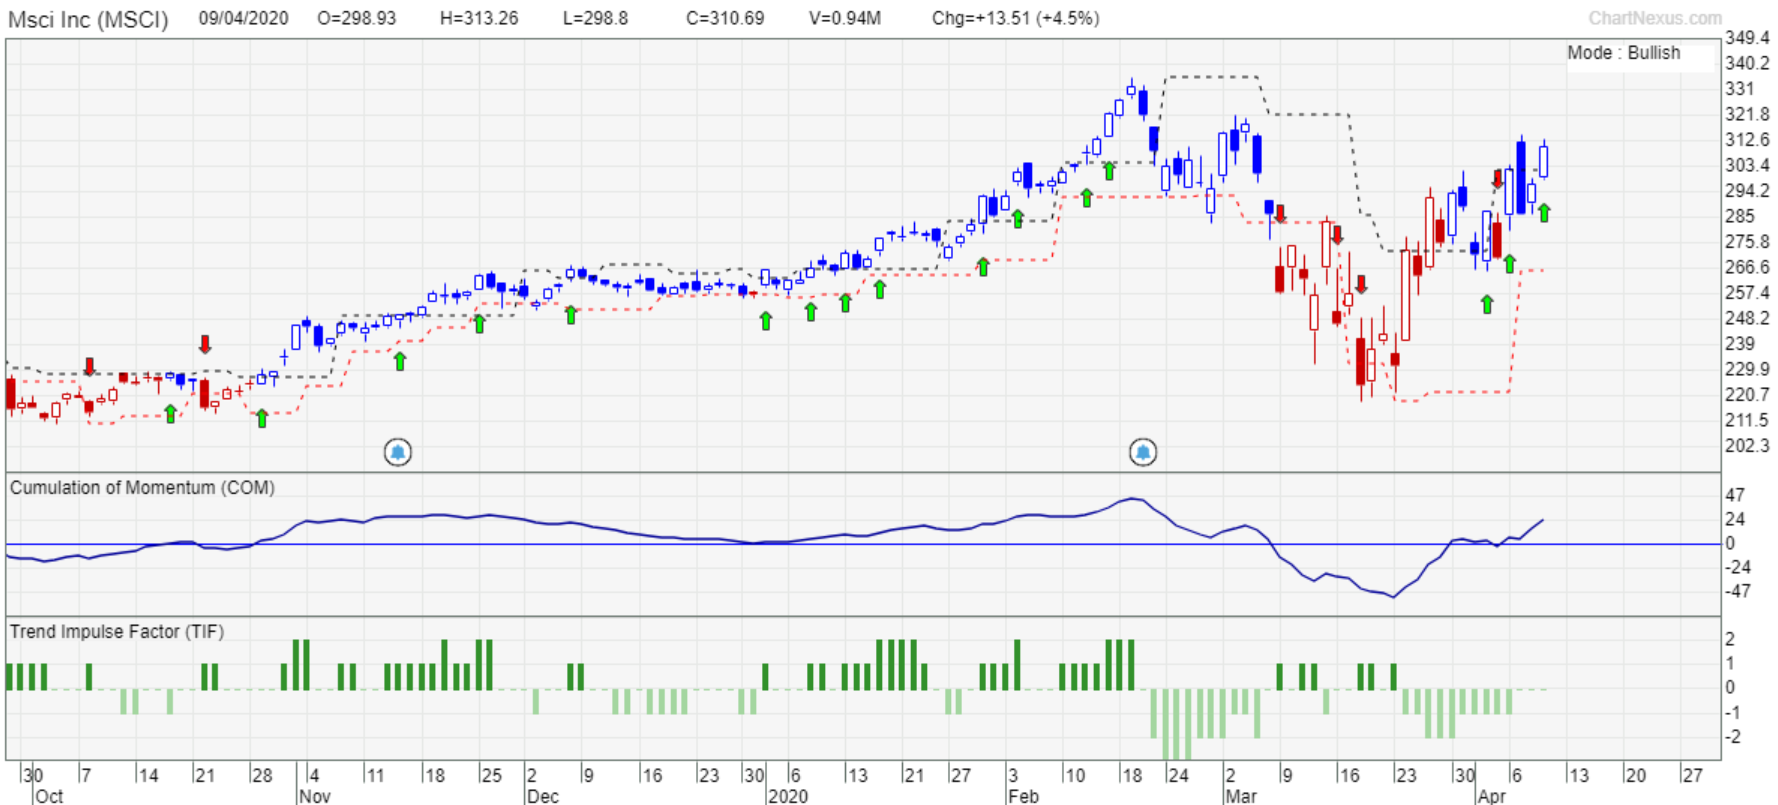Click the Oct month label on time axis
This screenshot has width=1778, height=805.
(49, 796)
